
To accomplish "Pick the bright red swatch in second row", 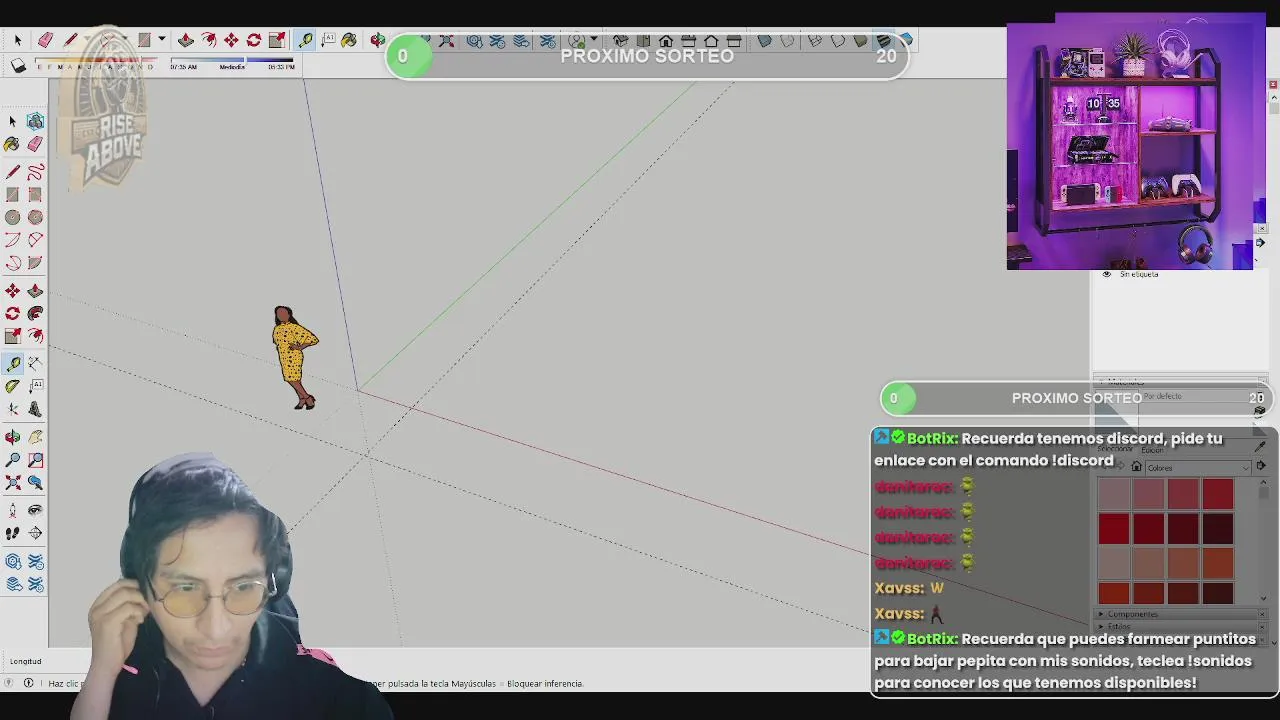I will 1114,528.
